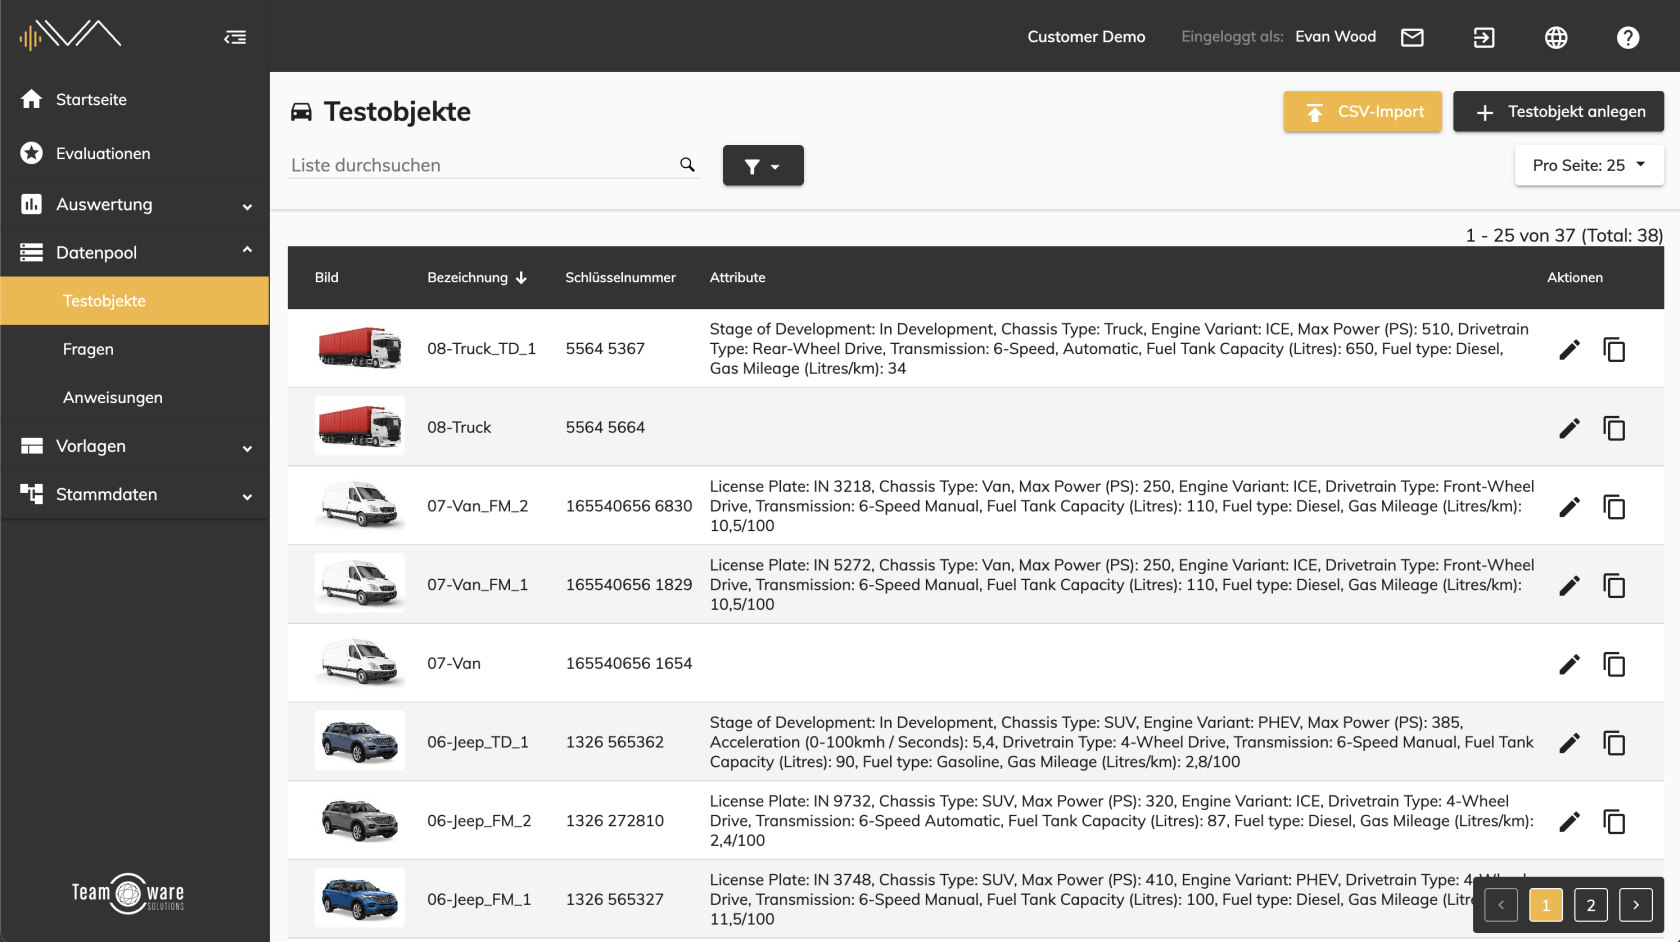Image resolution: width=1680 pixels, height=942 pixels.
Task: Open the 08-Truck_TD_1 truck thumbnail
Action: (360, 349)
